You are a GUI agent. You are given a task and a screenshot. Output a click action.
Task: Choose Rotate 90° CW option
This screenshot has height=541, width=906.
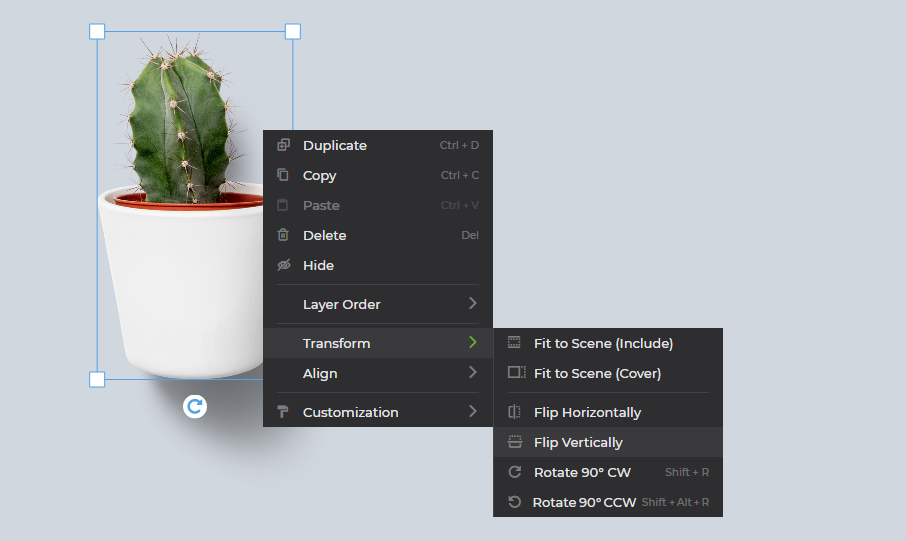click(608, 472)
